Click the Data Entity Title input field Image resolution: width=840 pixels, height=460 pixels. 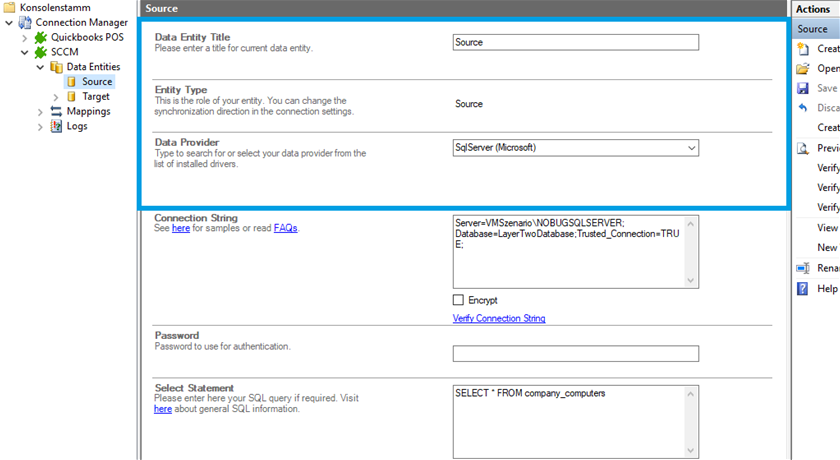click(x=575, y=42)
